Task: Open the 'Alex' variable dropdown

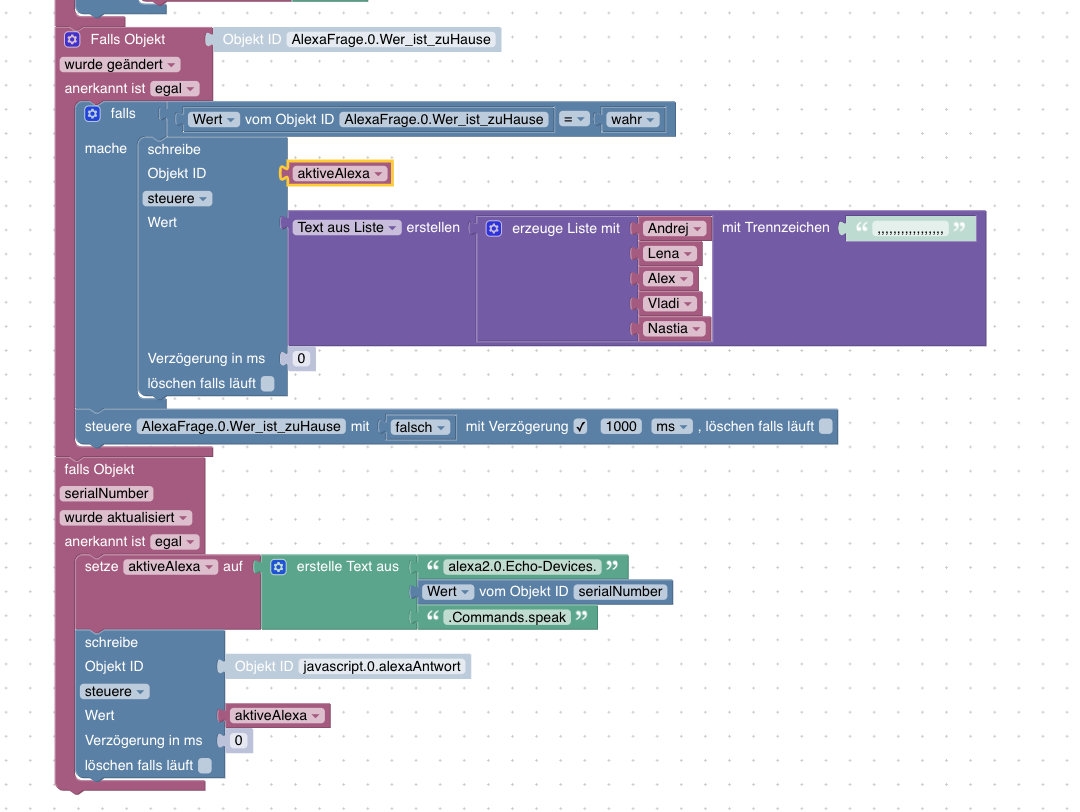Action: coord(667,278)
